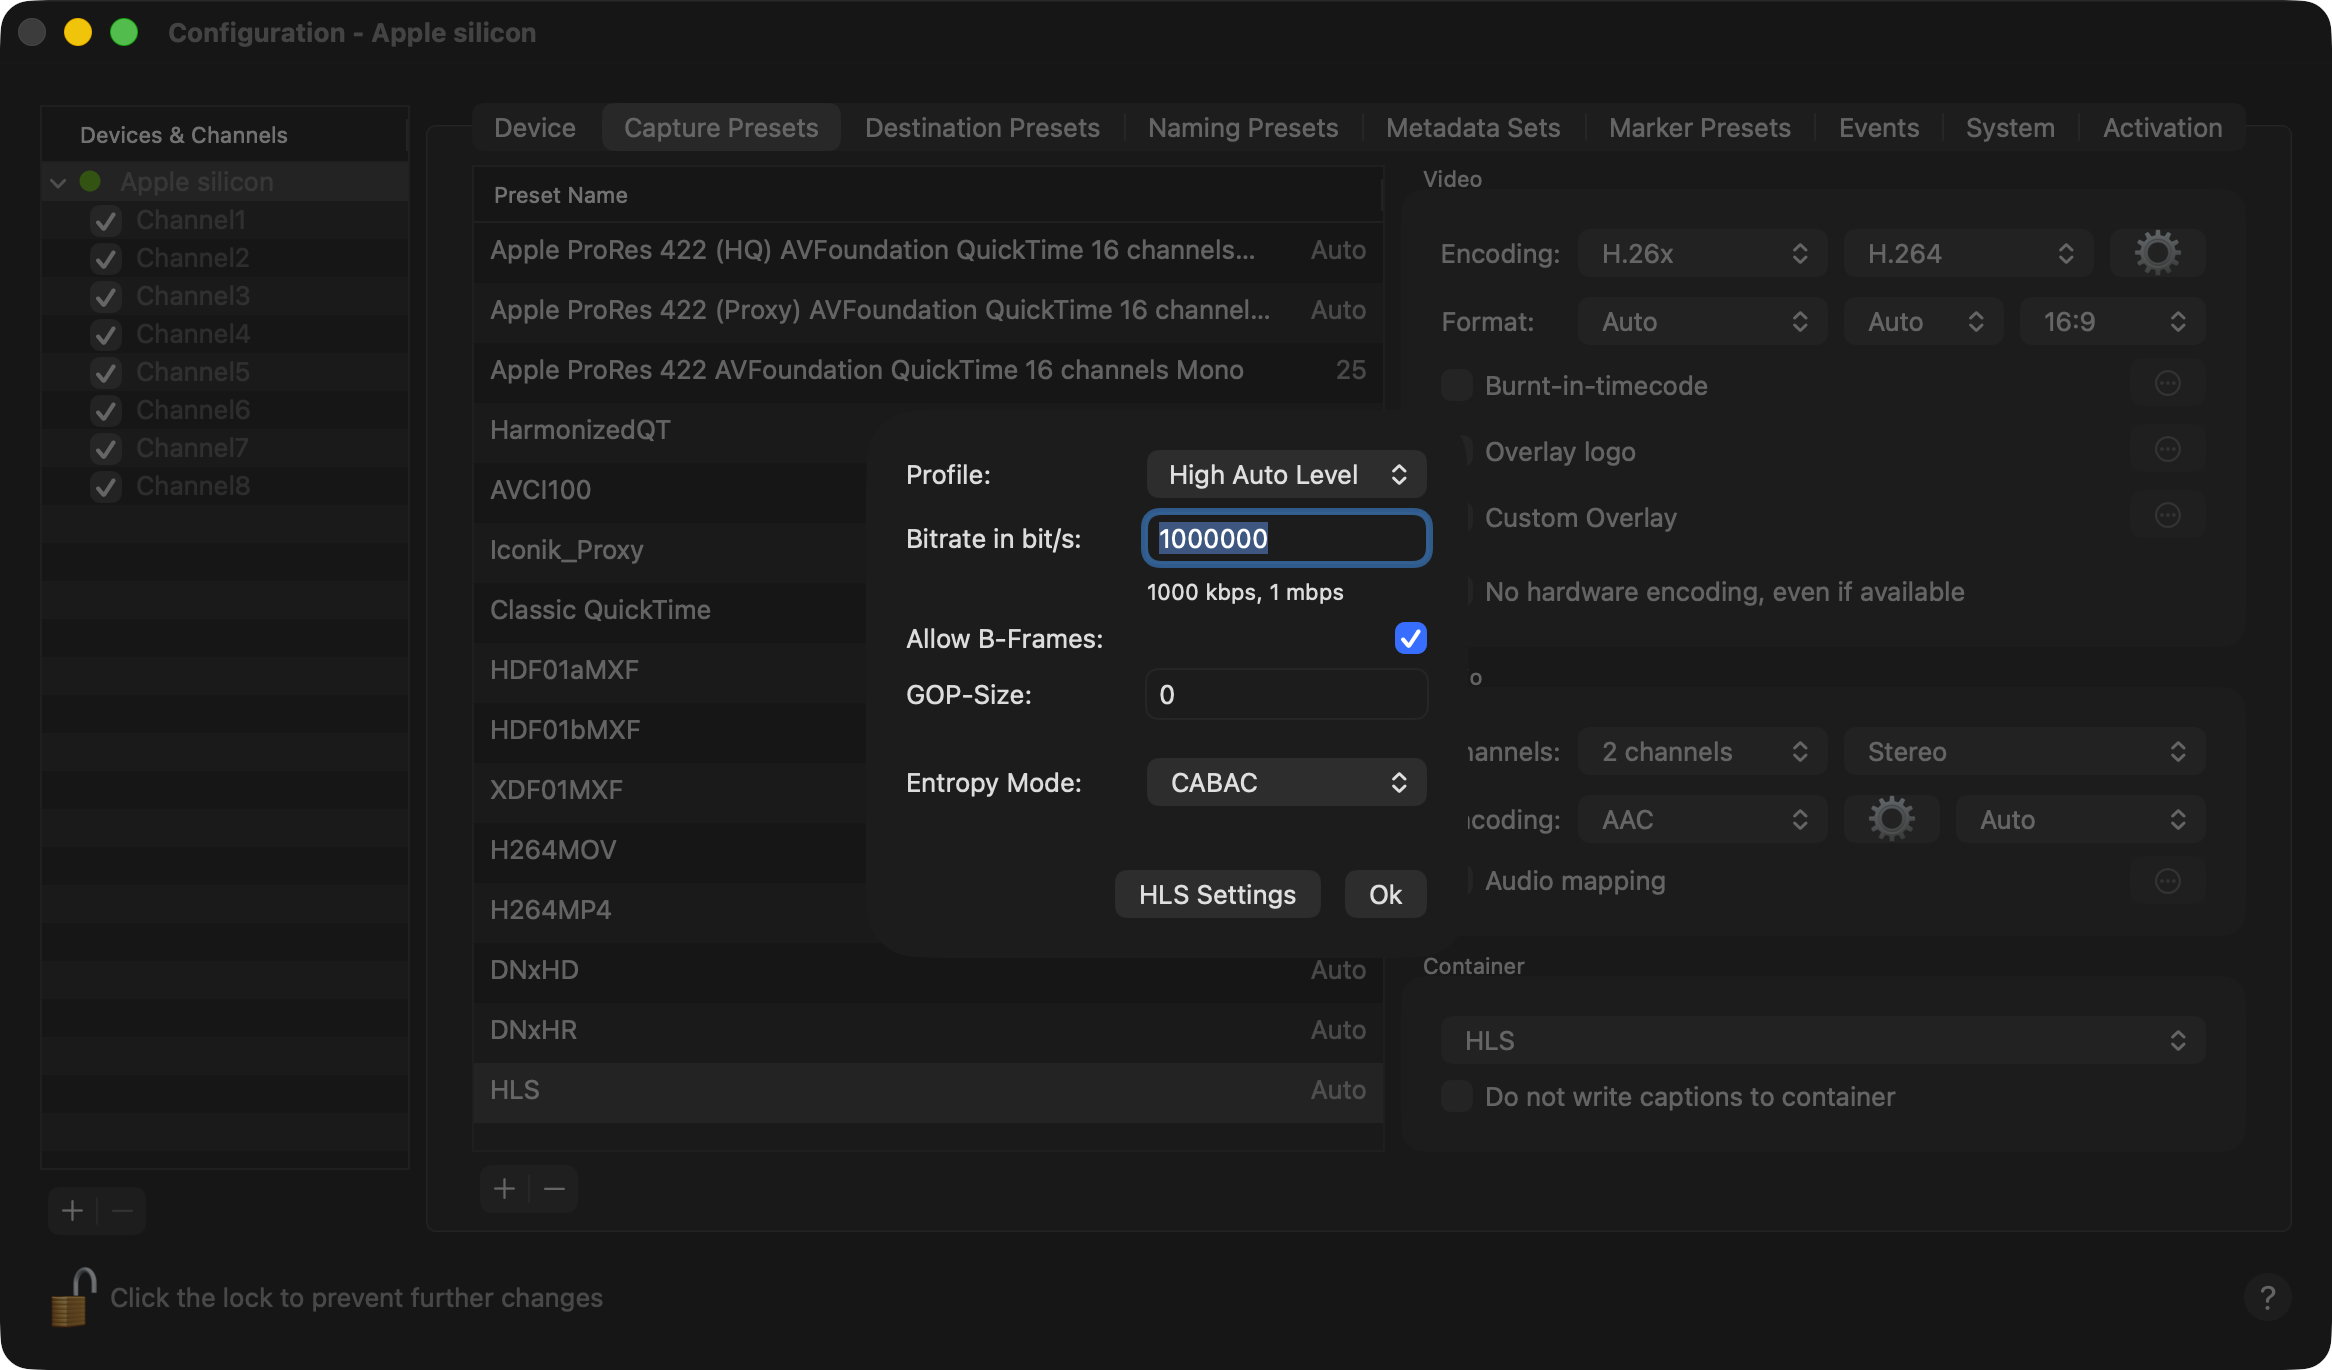Select the H264MP4 preset
The height and width of the screenshot is (1370, 2332).
[670, 910]
